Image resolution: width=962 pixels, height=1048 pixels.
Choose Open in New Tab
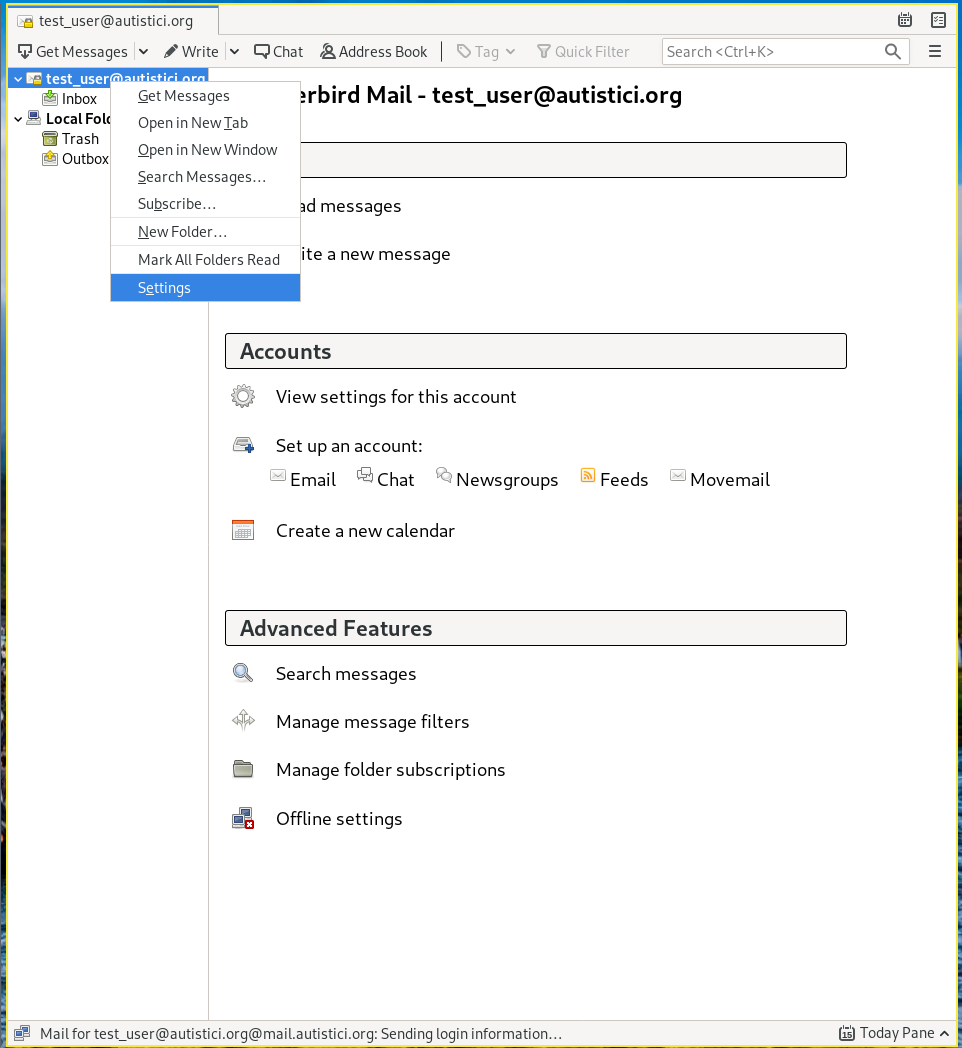[205, 123]
